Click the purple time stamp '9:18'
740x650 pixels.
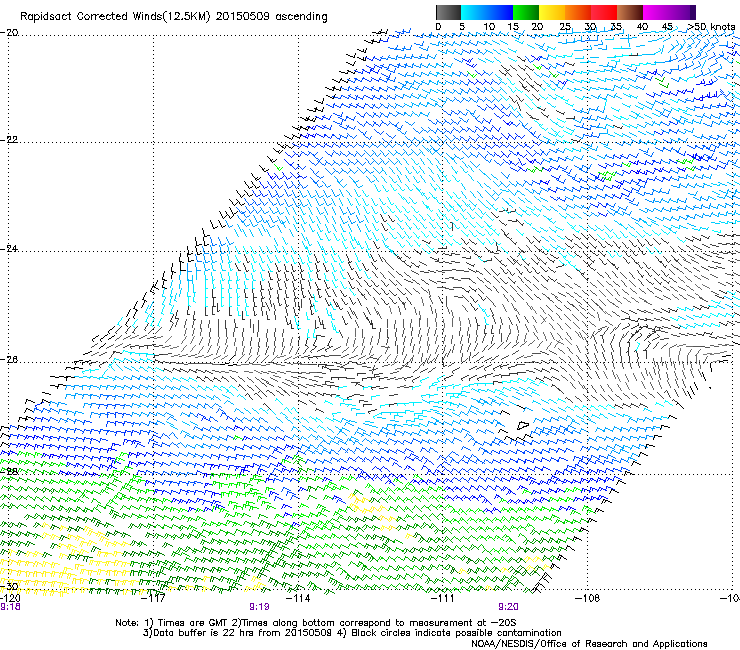point(10,607)
